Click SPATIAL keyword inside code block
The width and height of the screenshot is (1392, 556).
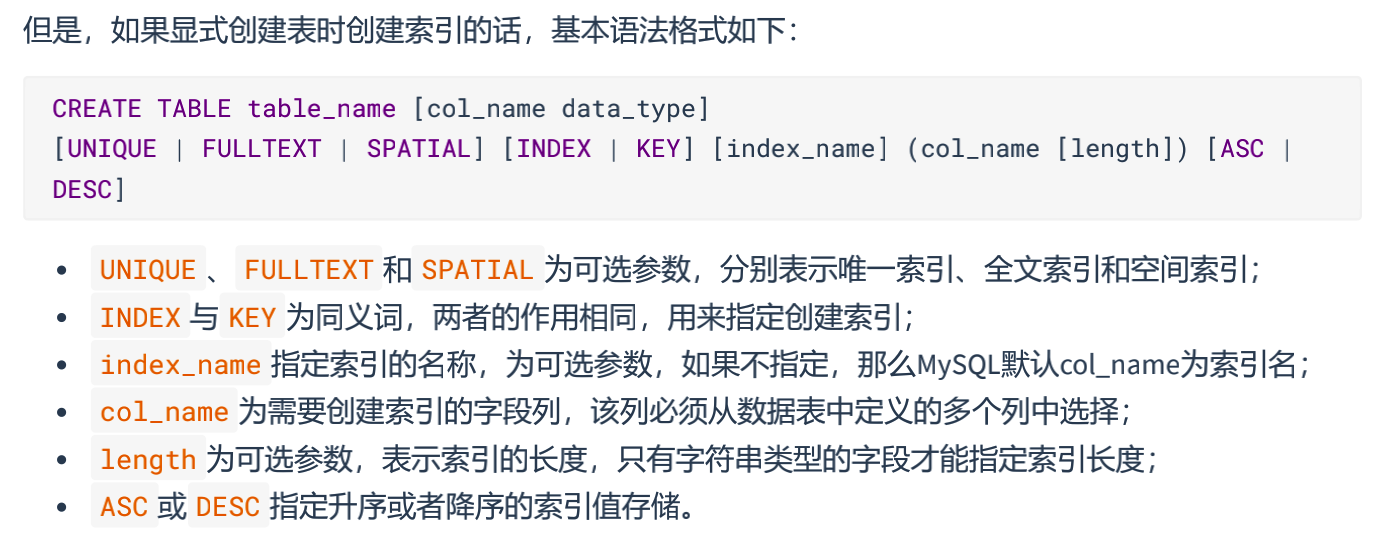pos(419,149)
